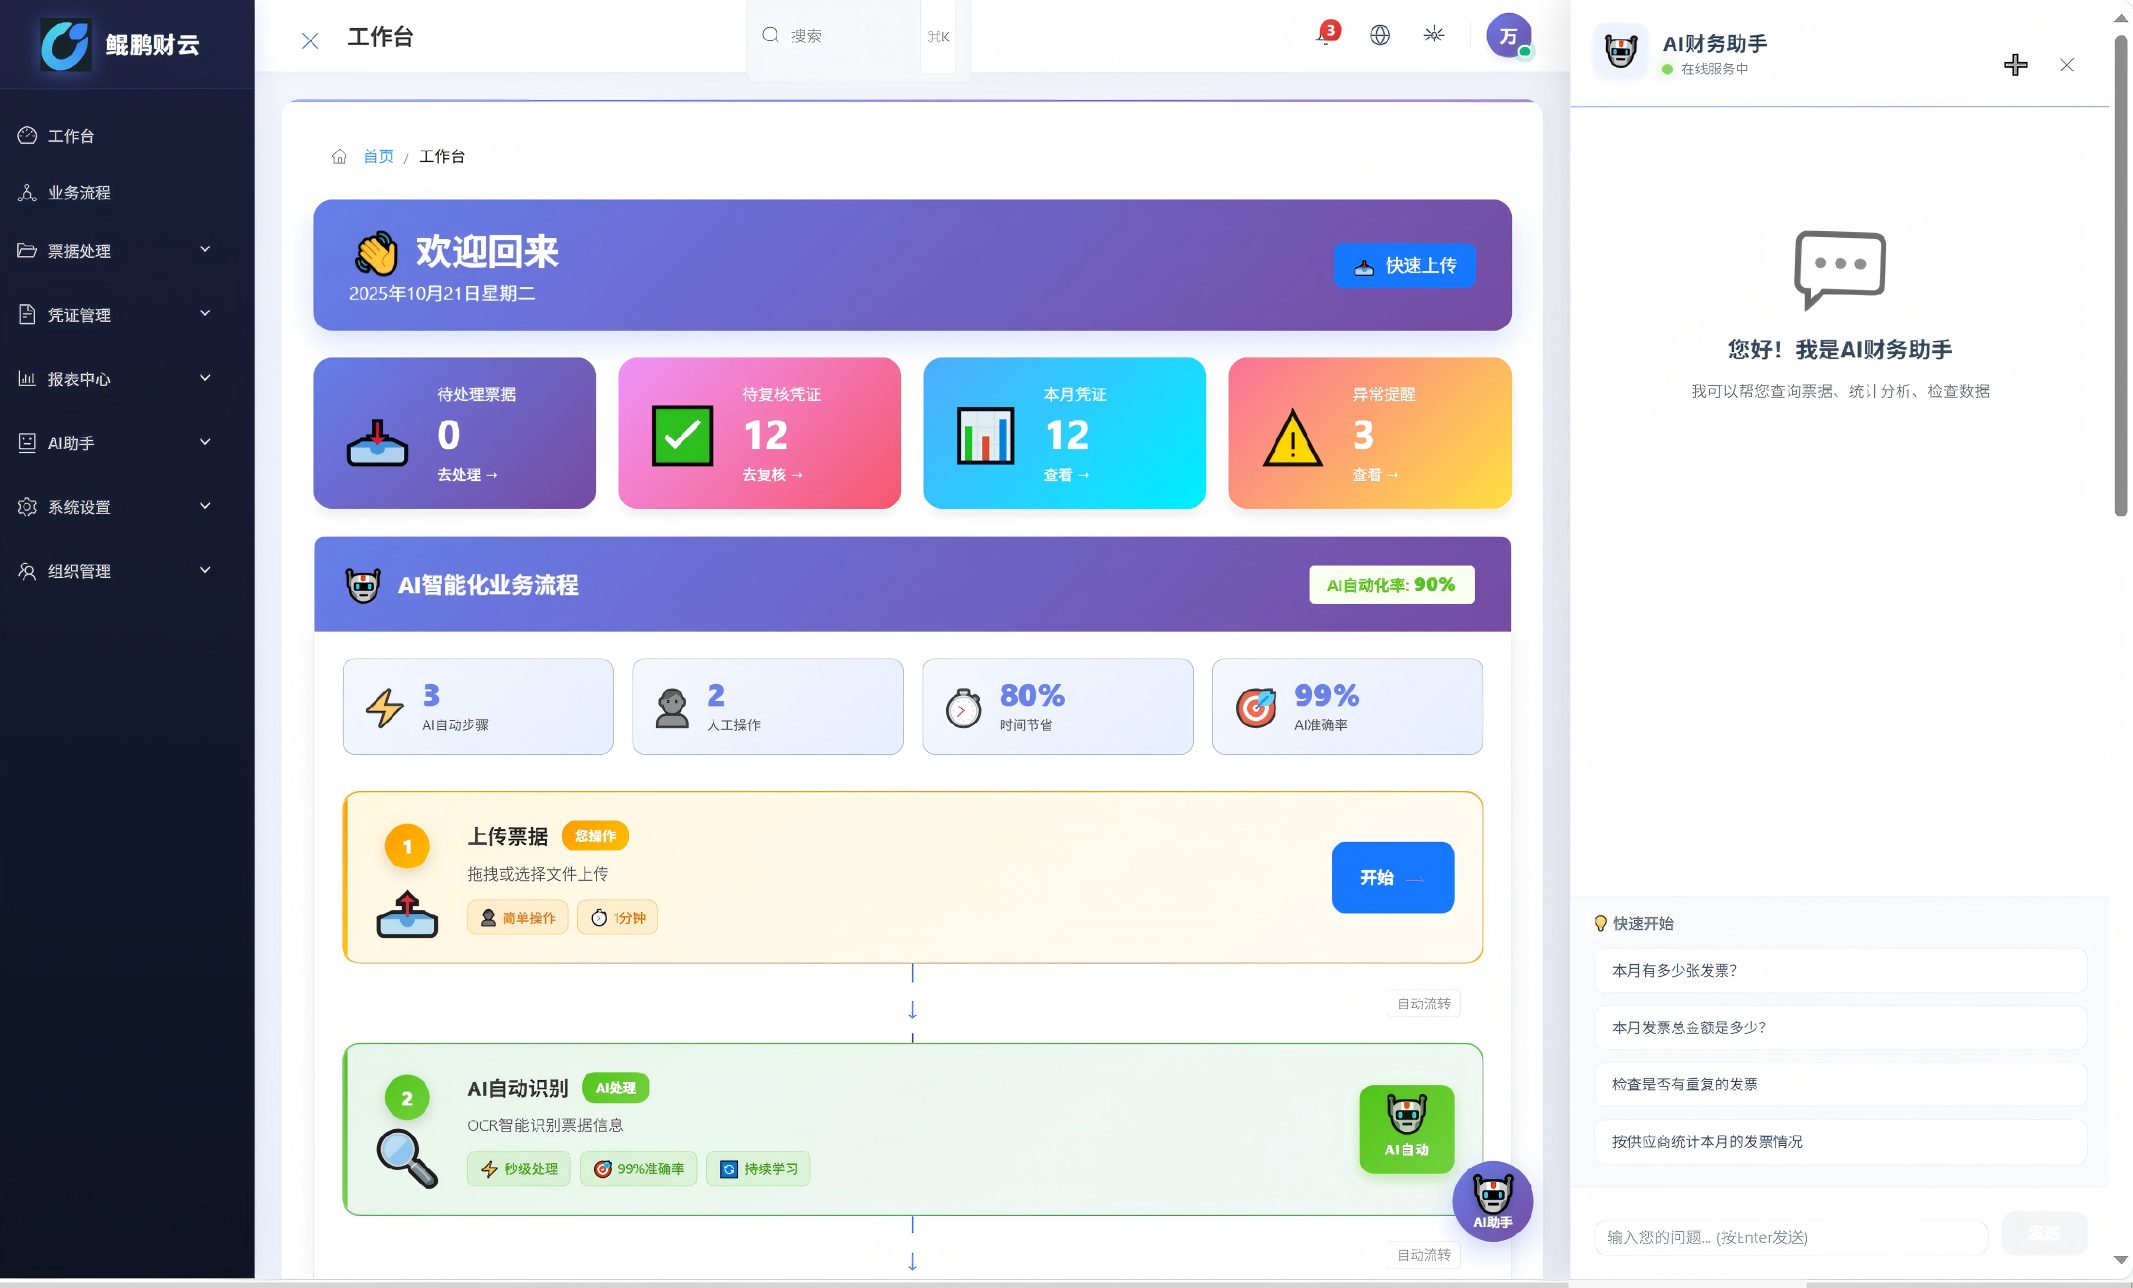Select the 业务流程 workflow icon in sidebar

(27, 192)
